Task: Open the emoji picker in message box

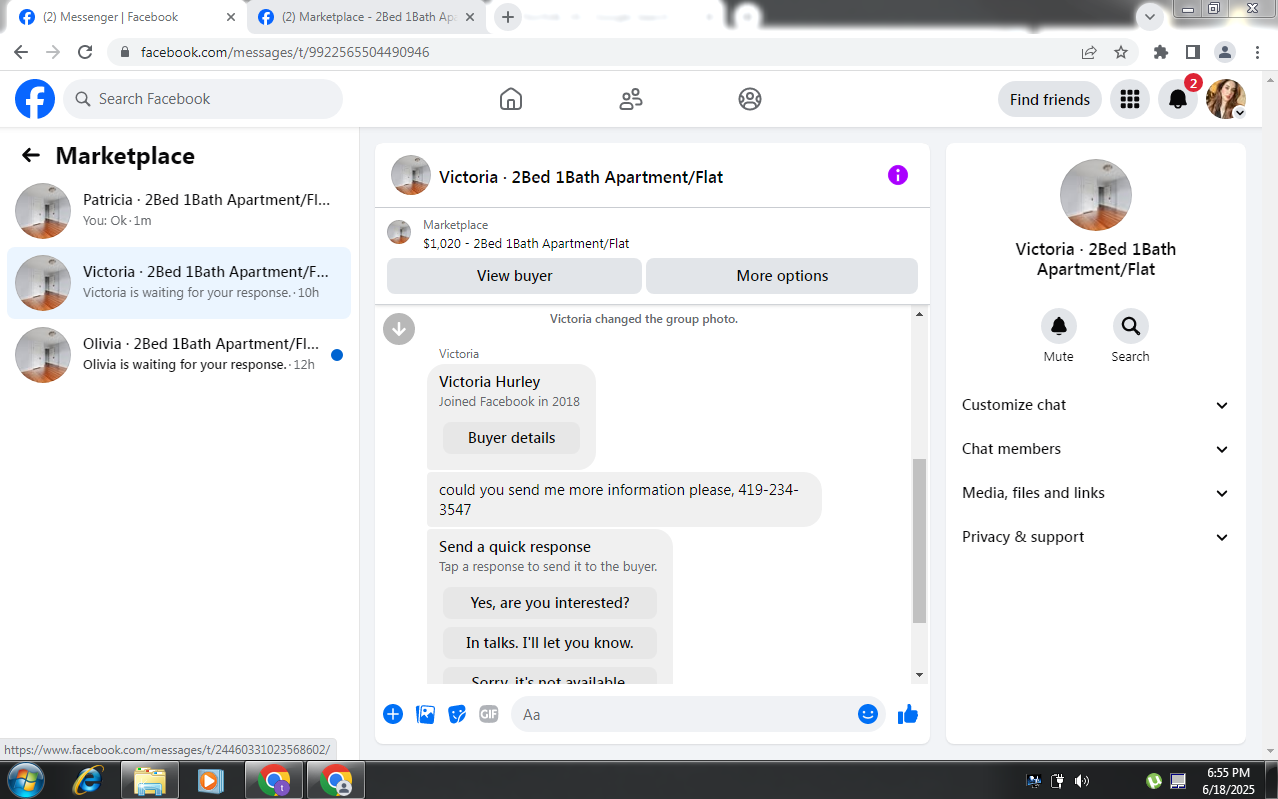Action: 868,714
